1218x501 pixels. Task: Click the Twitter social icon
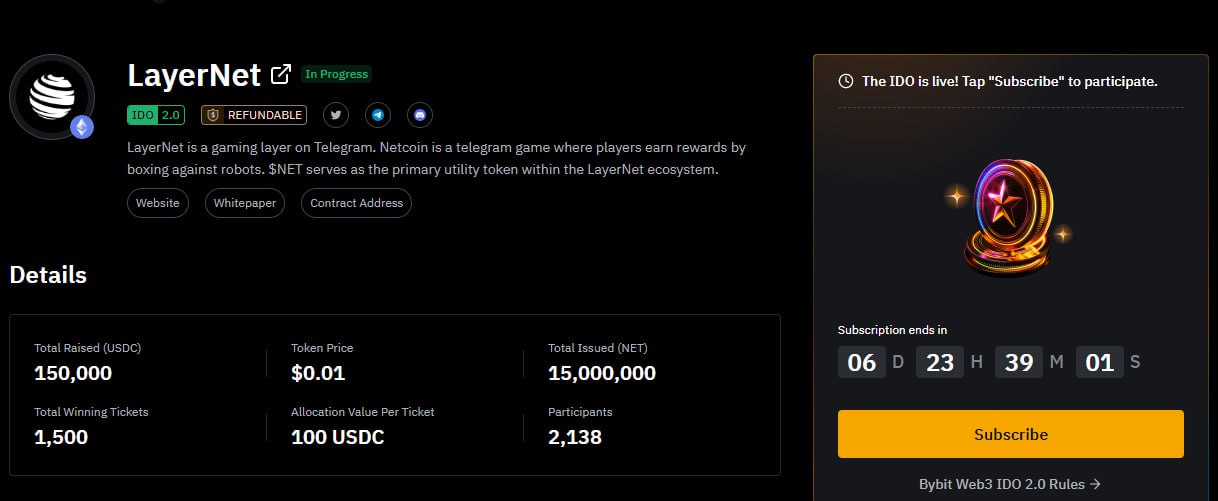336,115
